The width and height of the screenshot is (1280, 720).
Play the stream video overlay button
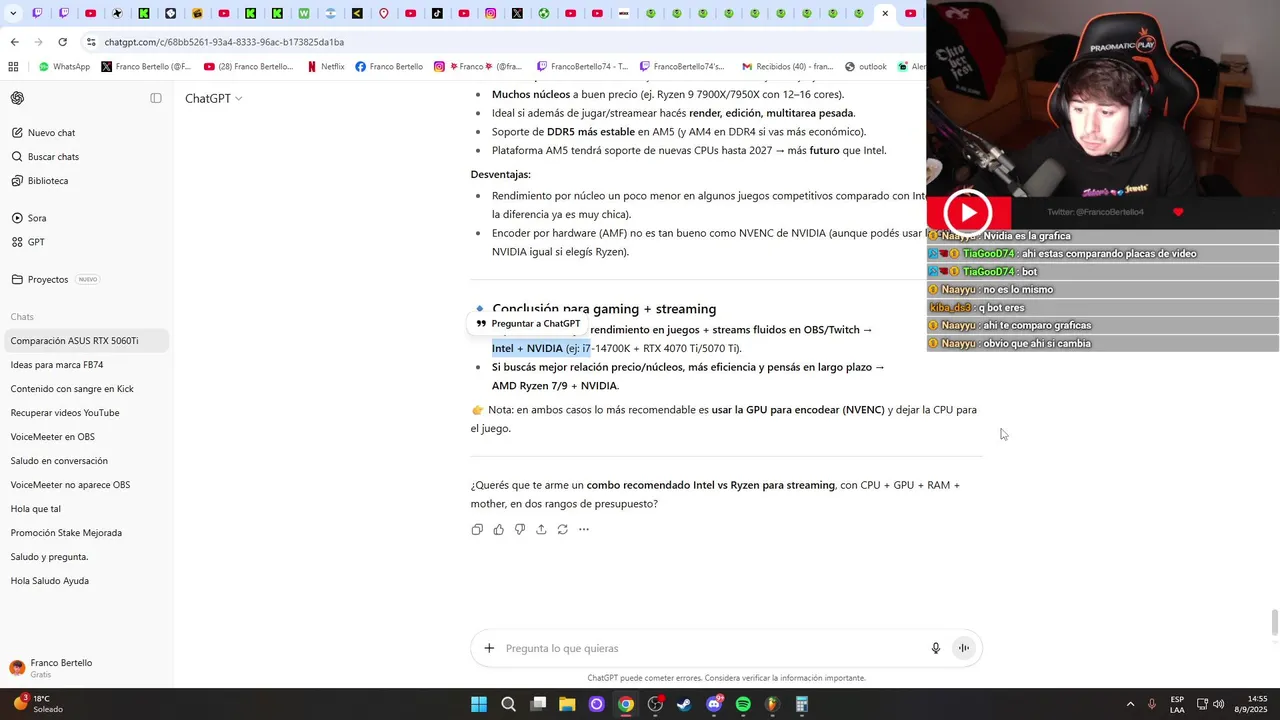[x=968, y=212]
